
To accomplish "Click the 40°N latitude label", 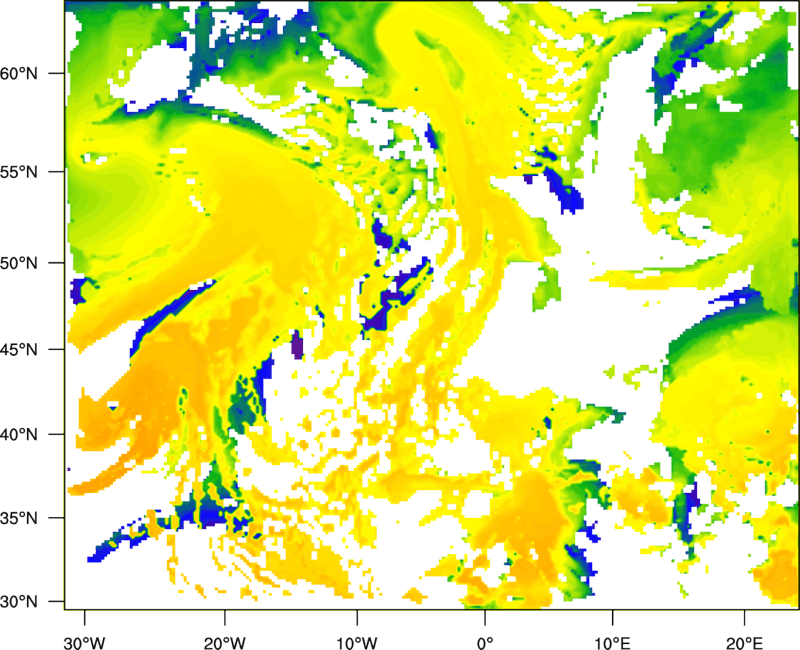I will click(x=19, y=435).
